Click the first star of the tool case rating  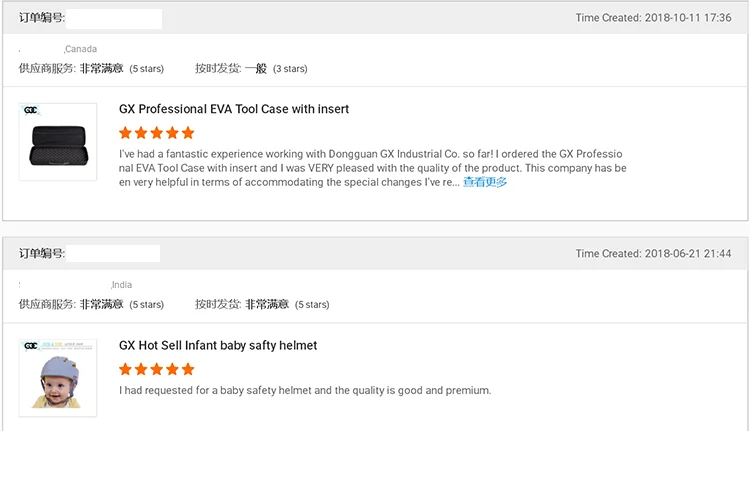pos(126,133)
